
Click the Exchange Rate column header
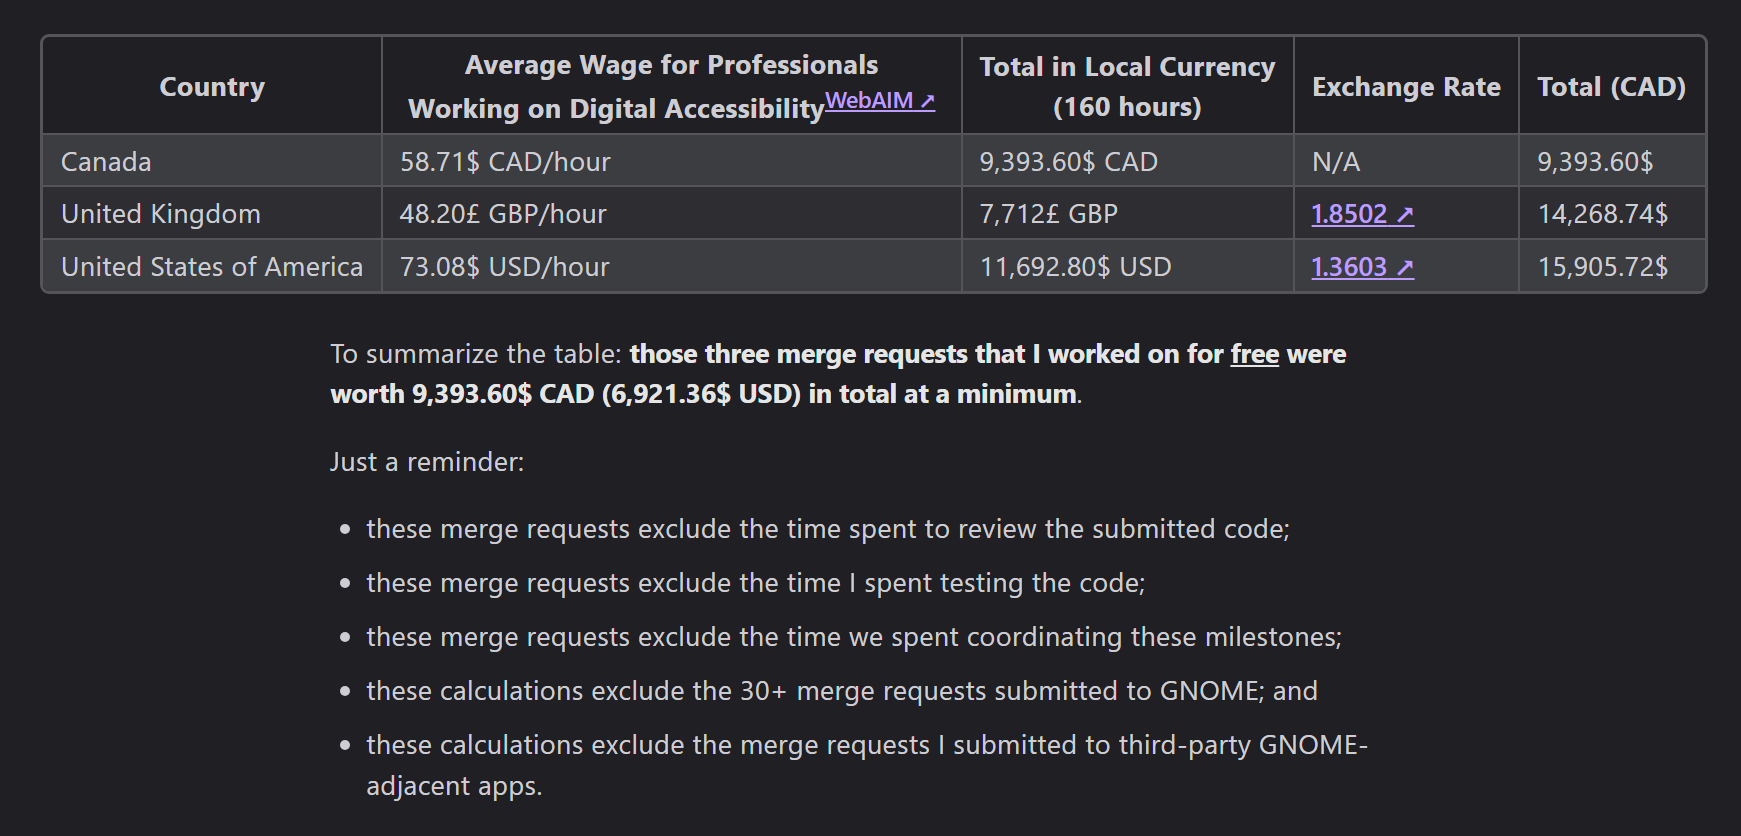coord(1406,87)
